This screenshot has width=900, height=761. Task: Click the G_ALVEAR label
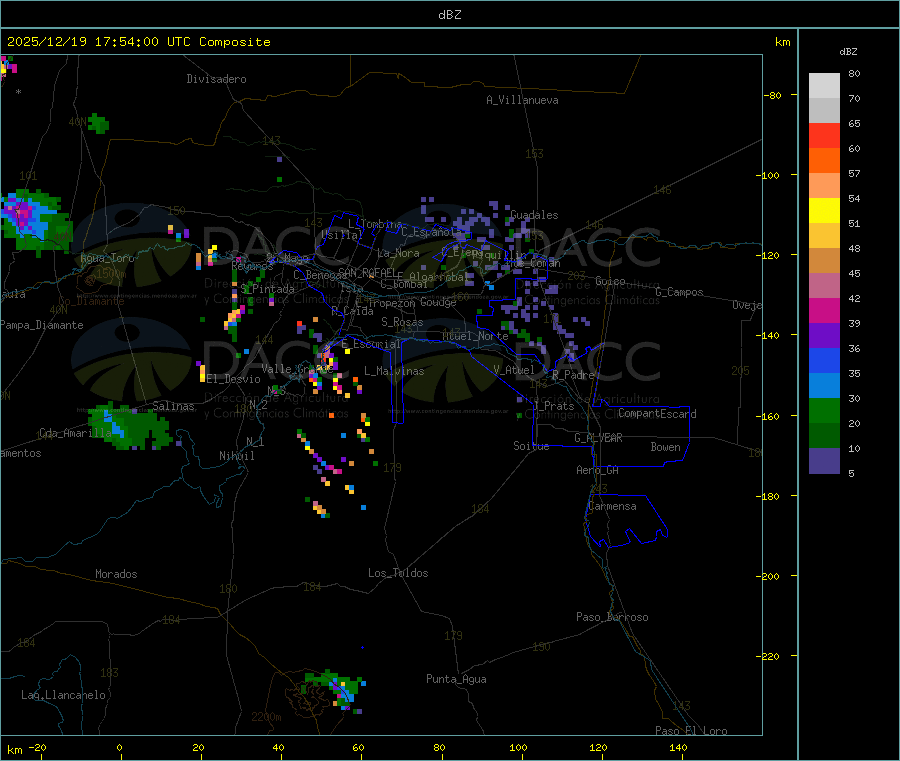tap(598, 438)
